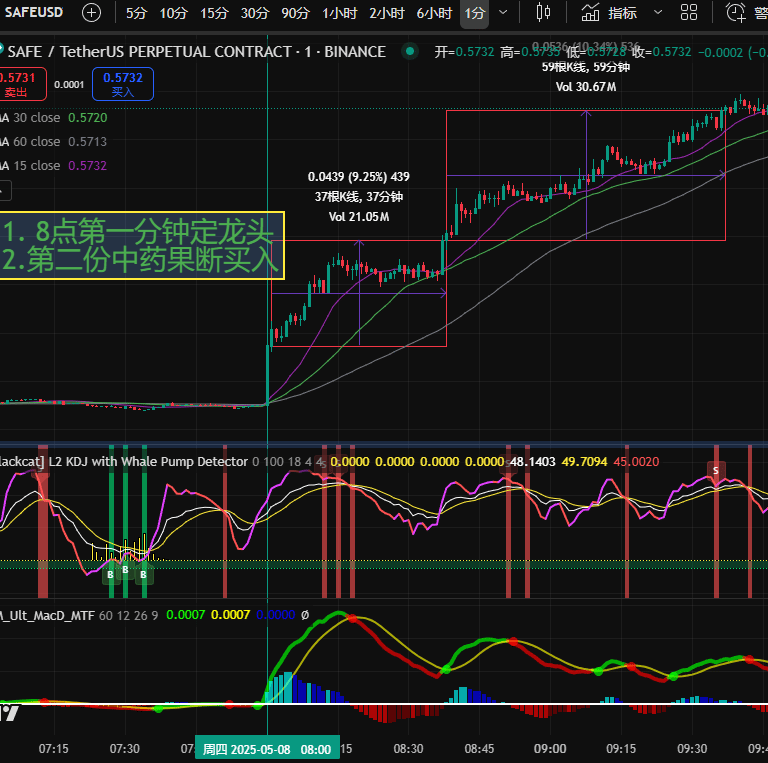Screen dimensions: 768x763
Task: Select the 90分 timeframe
Action: point(295,13)
